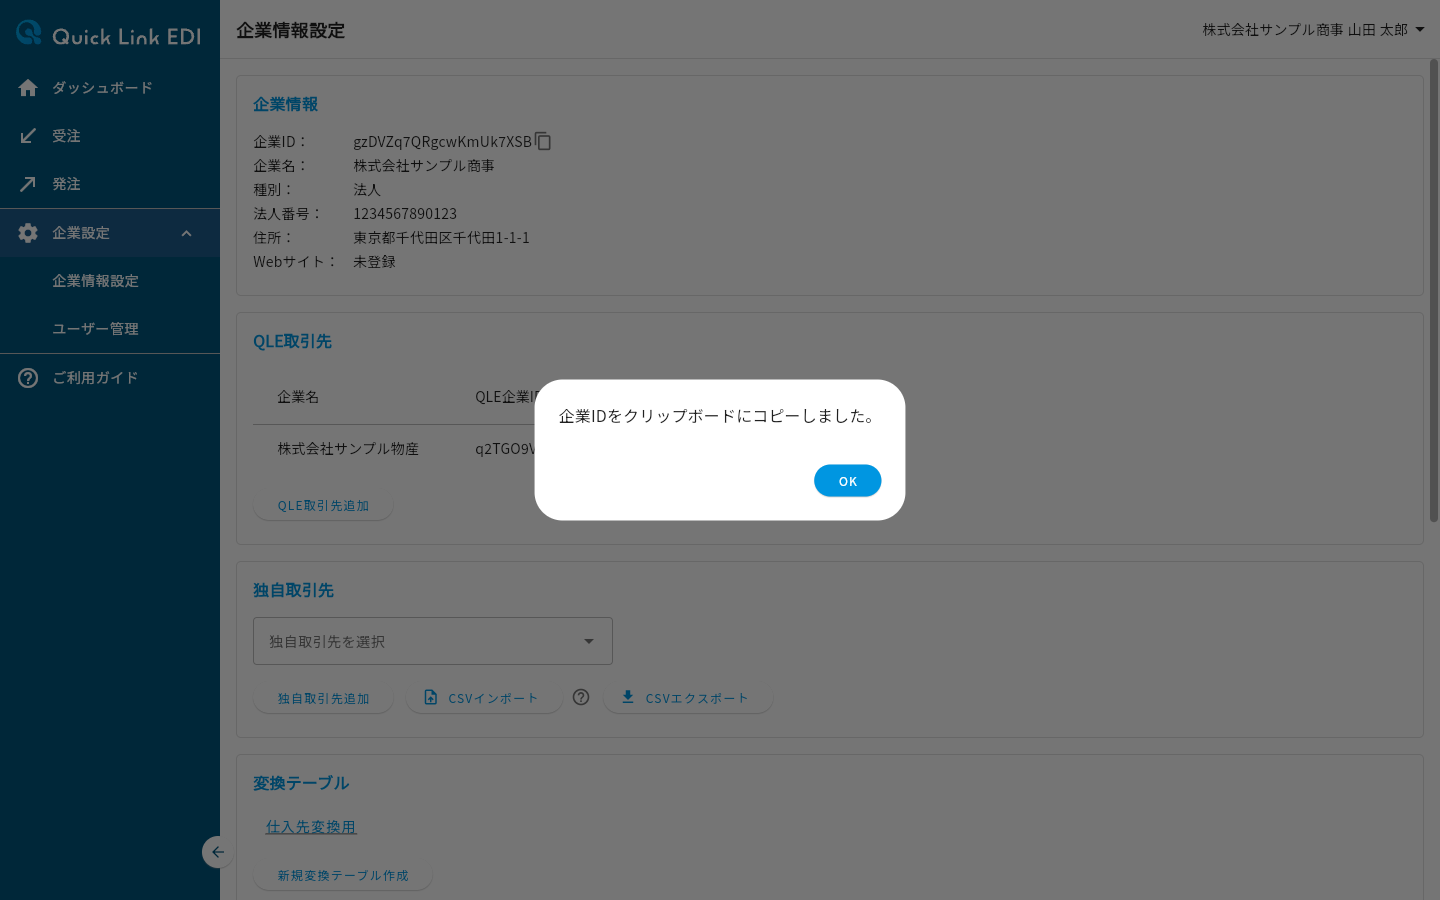Click the 発注 arrow icon
Image resolution: width=1440 pixels, height=900 pixels.
[28, 184]
